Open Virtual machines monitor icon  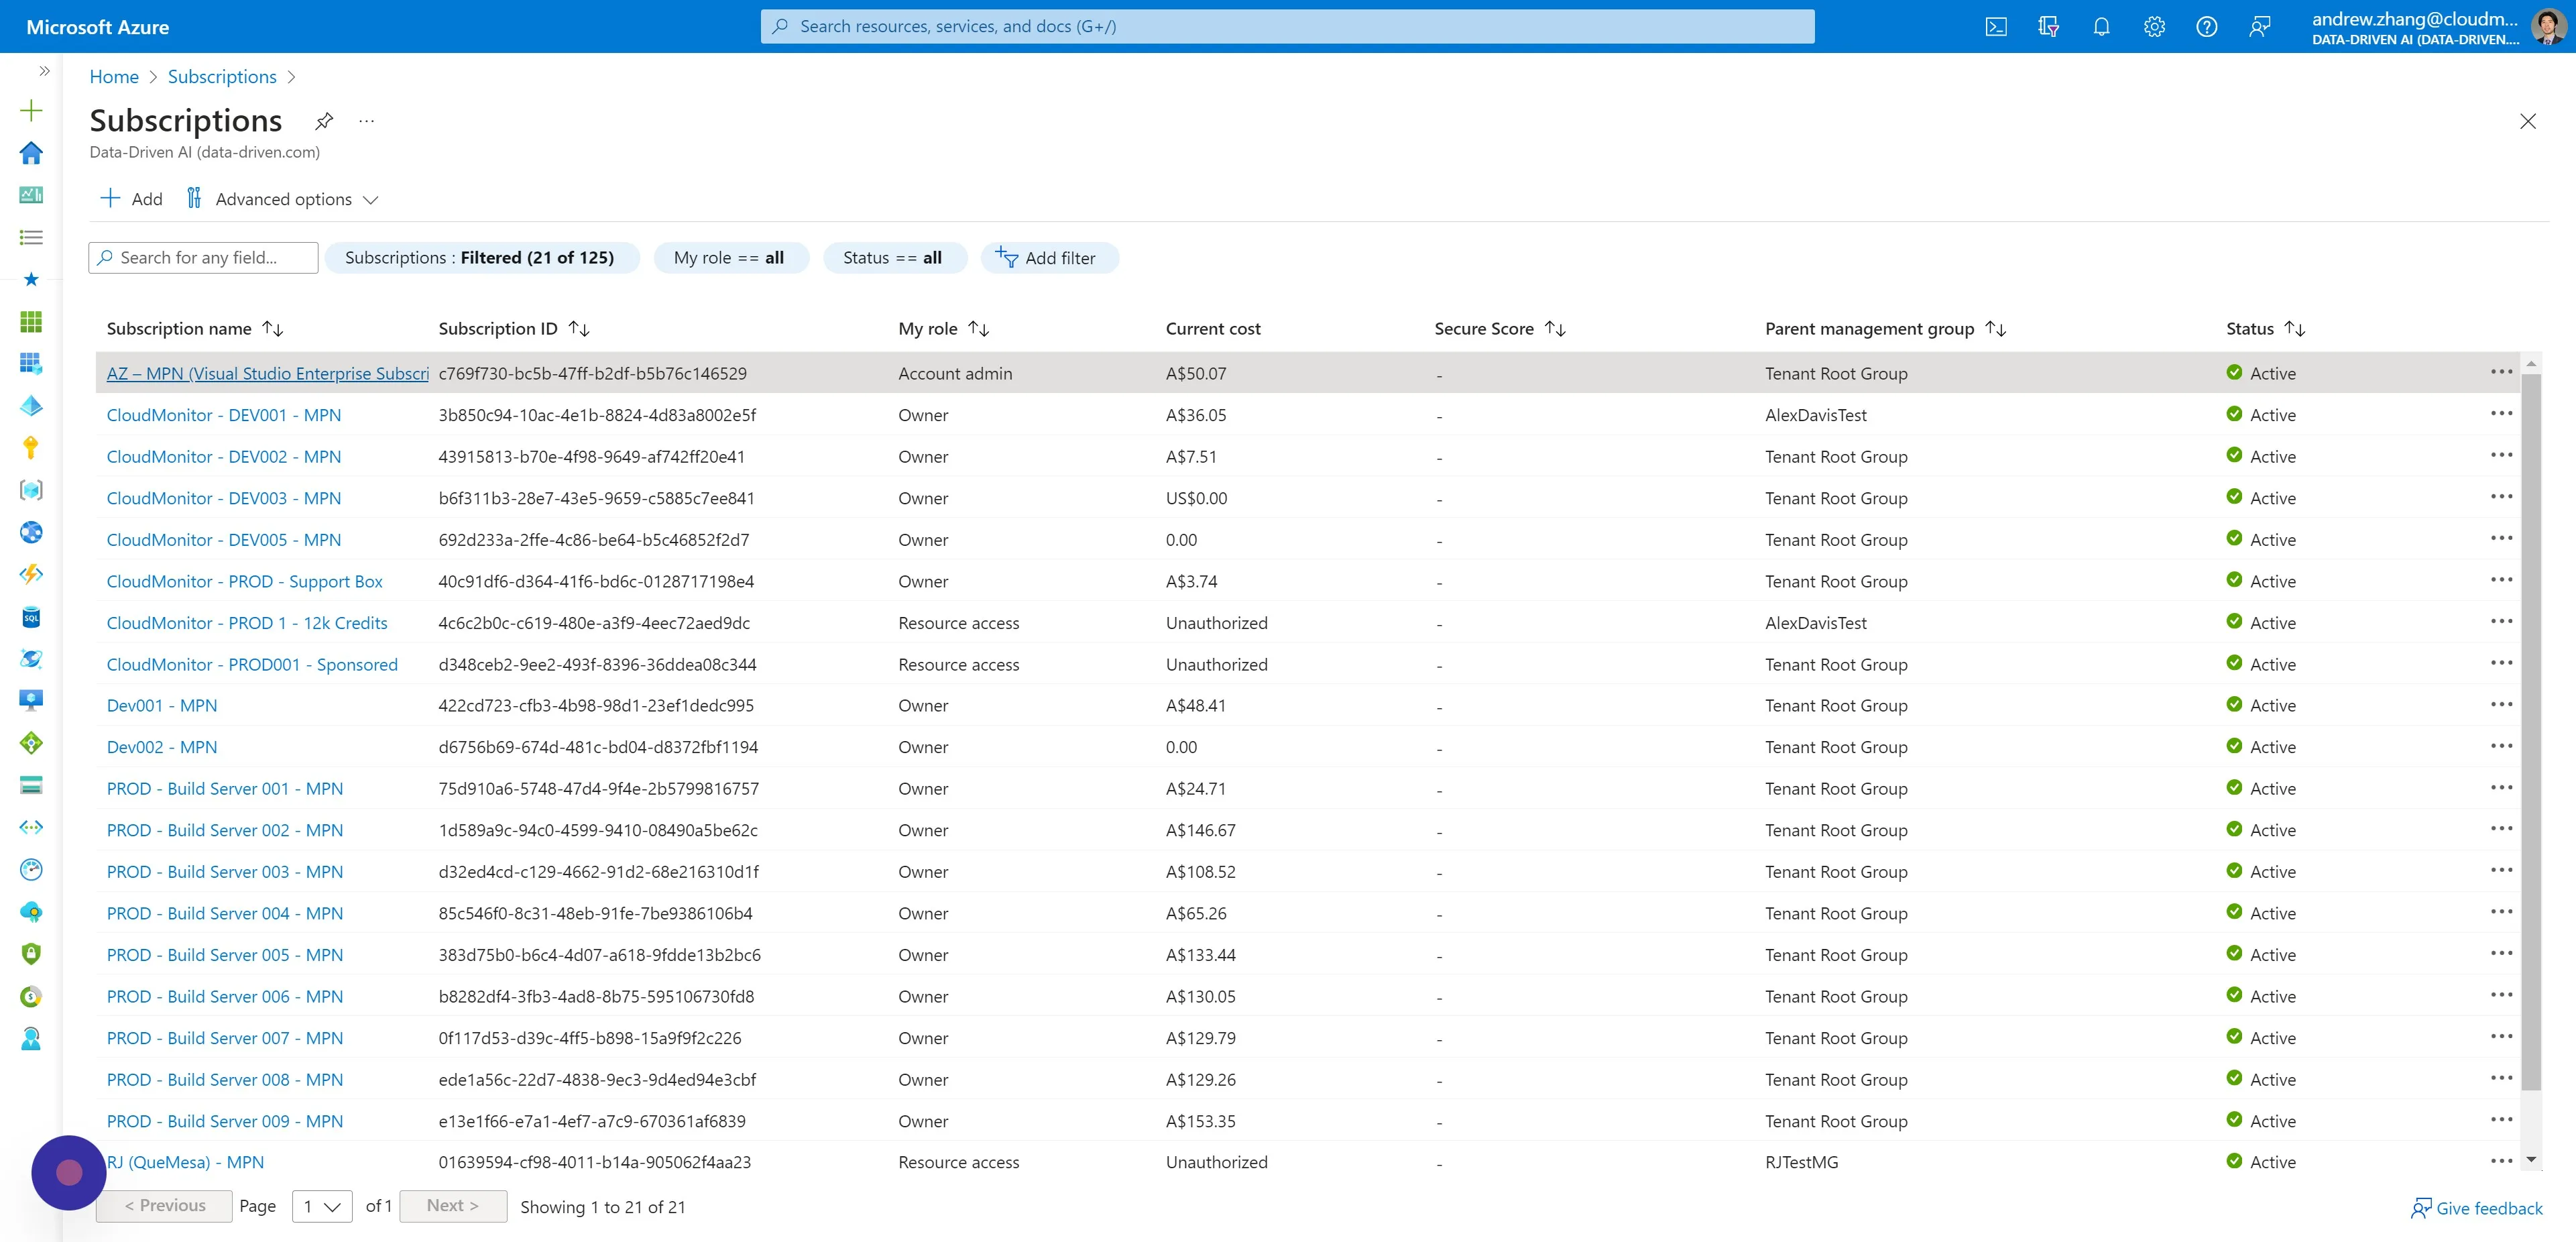[31, 700]
